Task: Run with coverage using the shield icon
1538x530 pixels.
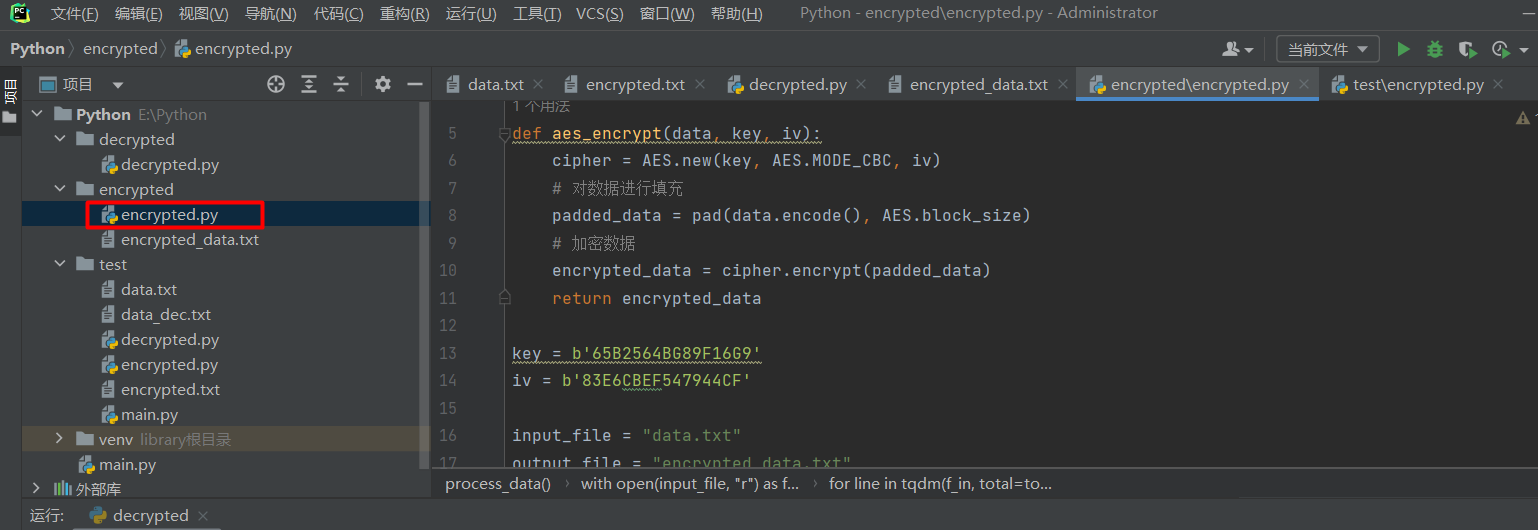Action: [x=1467, y=49]
